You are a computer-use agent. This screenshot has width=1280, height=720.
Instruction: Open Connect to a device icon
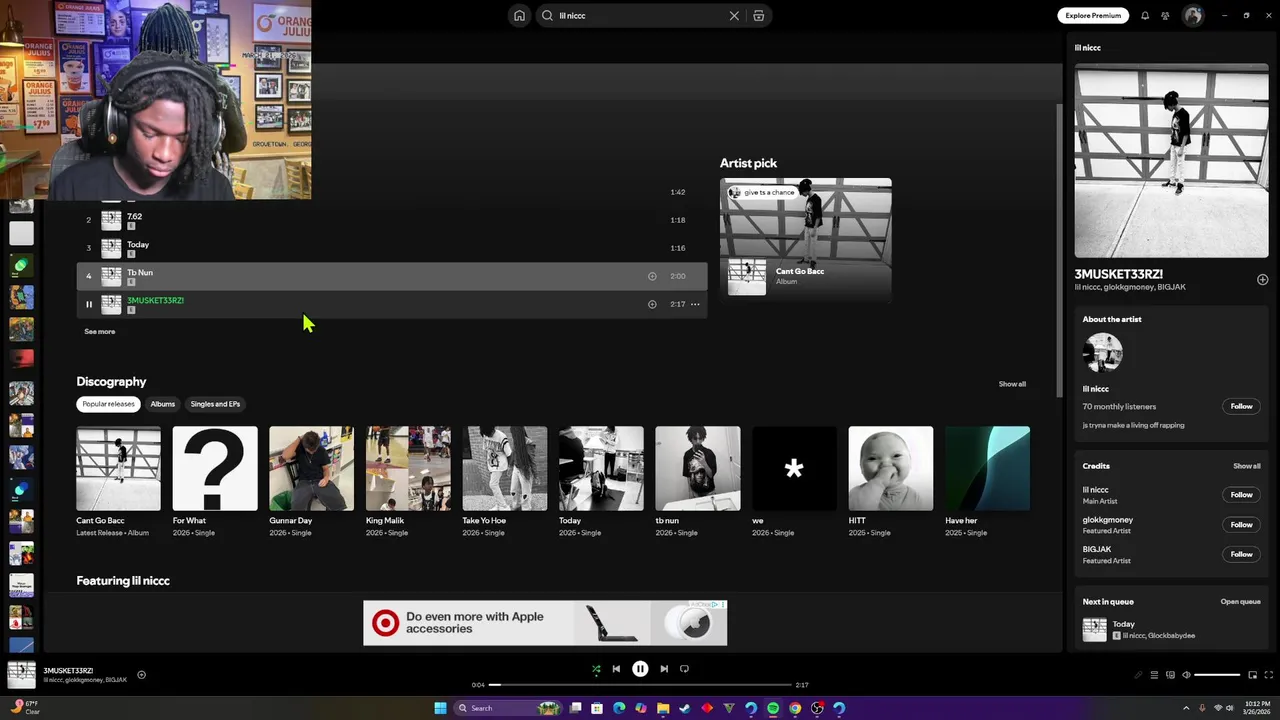1170,675
